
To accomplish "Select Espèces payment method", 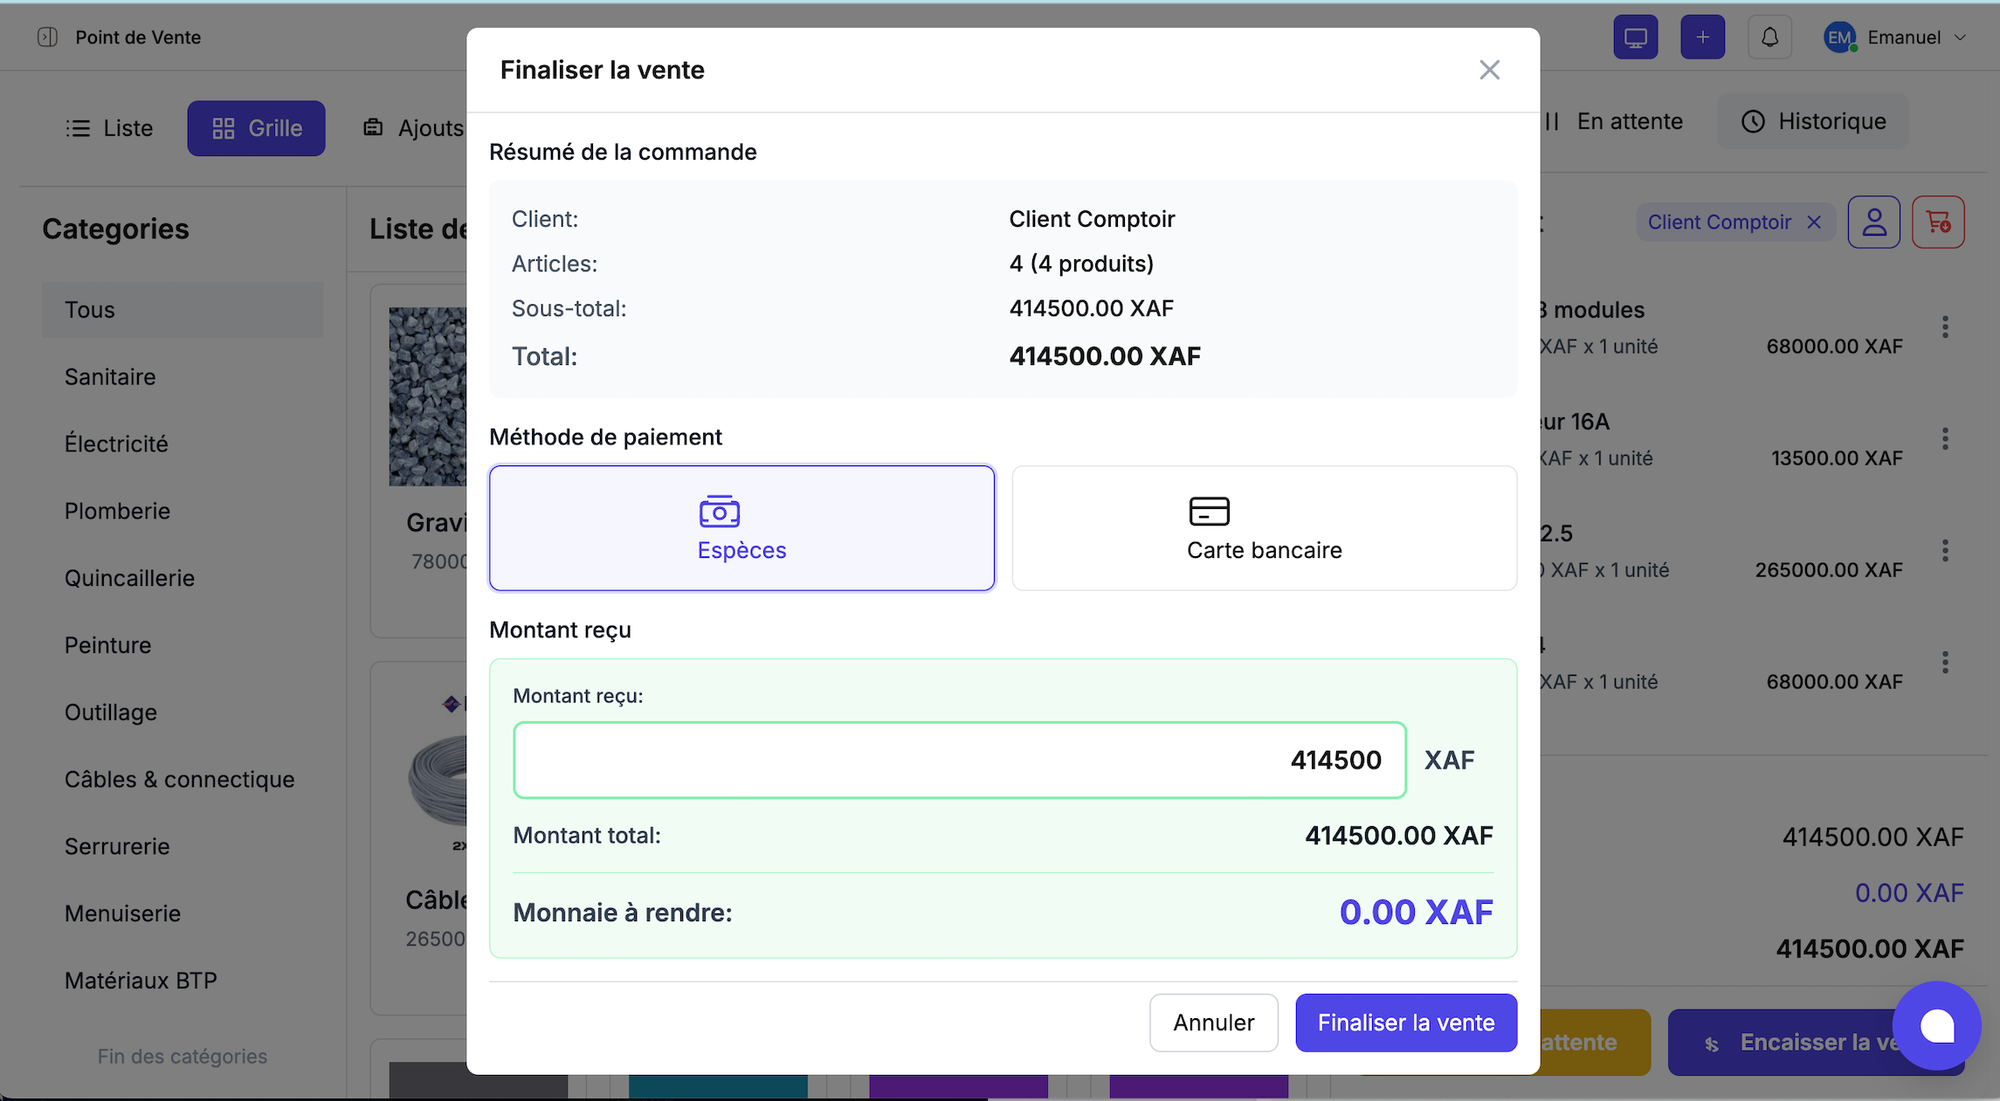I will point(741,528).
